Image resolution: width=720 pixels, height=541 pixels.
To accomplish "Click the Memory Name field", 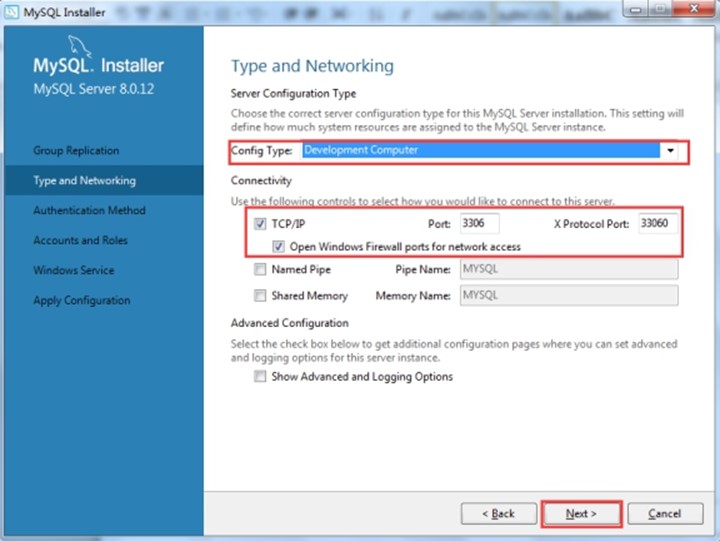I will click(x=569, y=295).
